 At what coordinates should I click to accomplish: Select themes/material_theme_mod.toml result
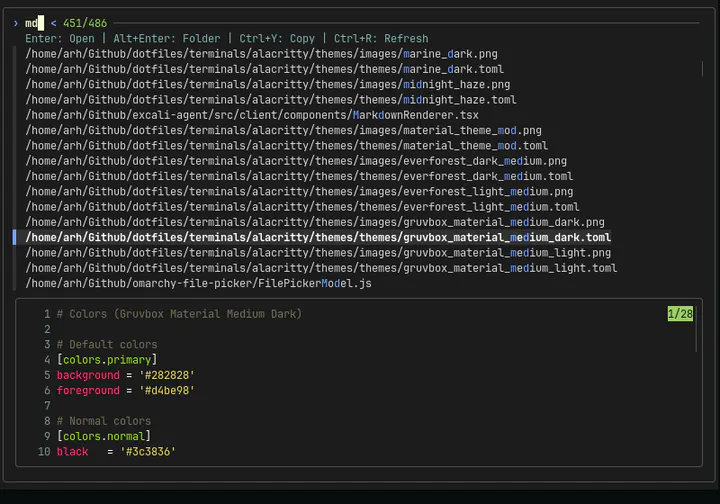tap(287, 146)
